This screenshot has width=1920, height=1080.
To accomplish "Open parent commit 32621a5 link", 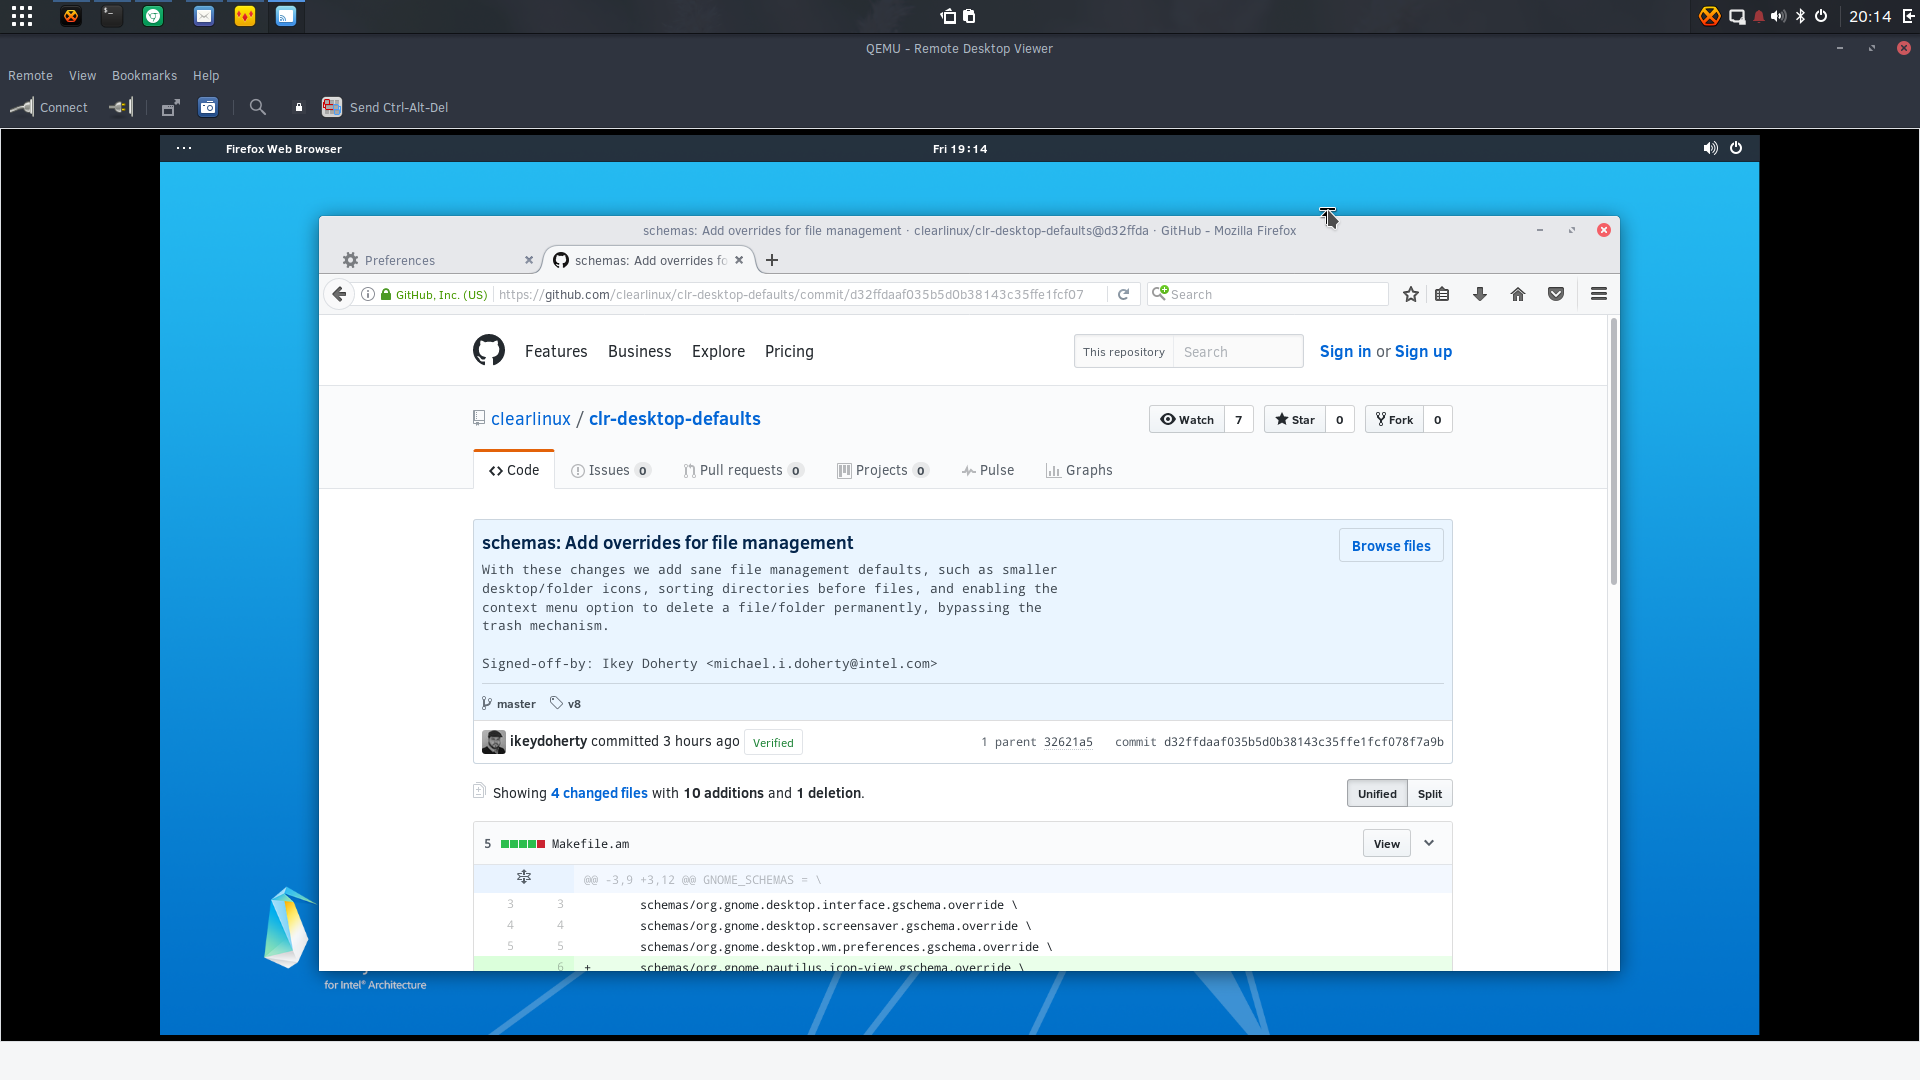I will [1068, 742].
